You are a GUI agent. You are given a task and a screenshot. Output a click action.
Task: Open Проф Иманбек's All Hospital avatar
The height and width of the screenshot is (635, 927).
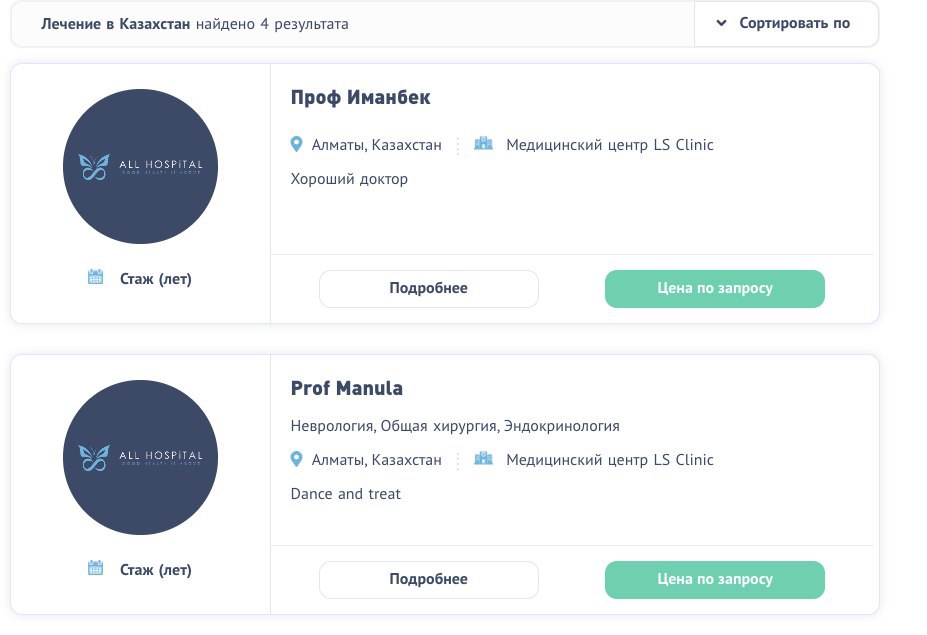(x=140, y=166)
